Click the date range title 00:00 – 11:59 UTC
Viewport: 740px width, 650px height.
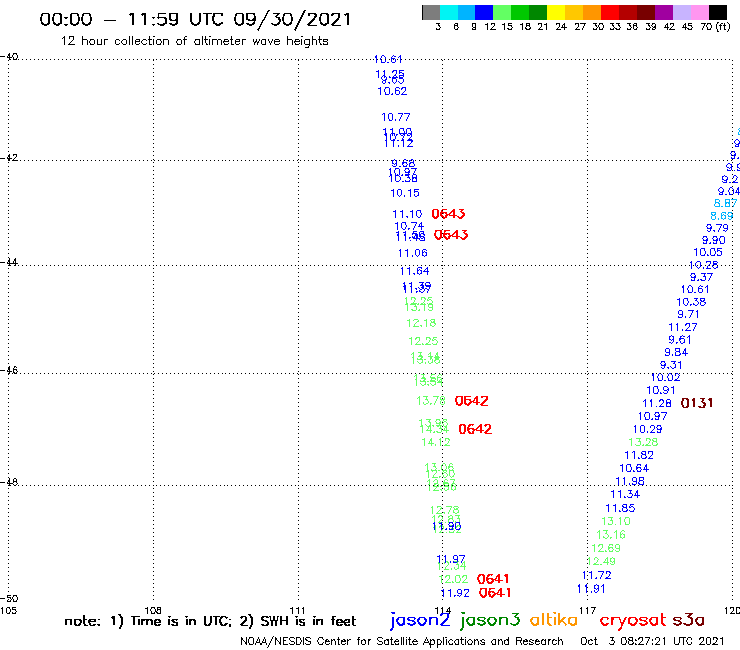coord(195,19)
